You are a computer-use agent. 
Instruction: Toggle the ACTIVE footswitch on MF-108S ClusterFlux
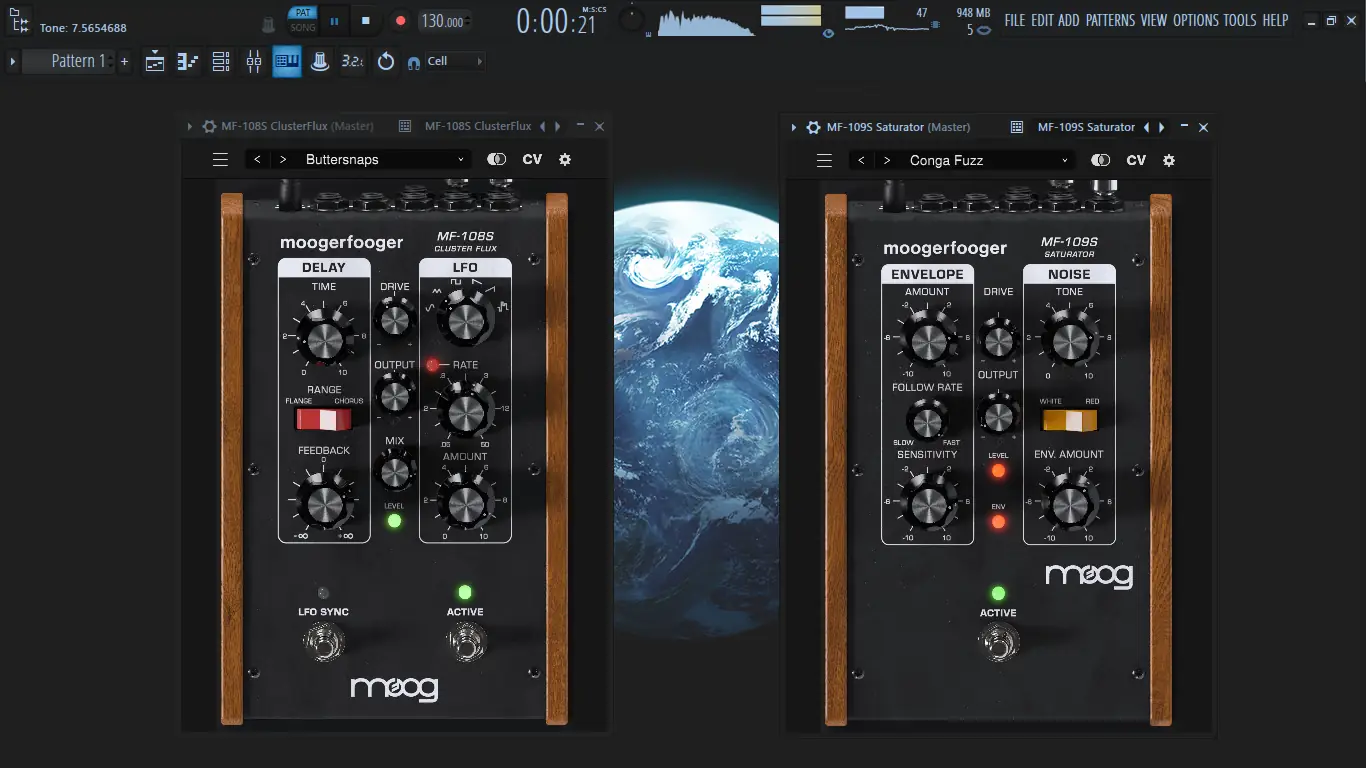465,641
